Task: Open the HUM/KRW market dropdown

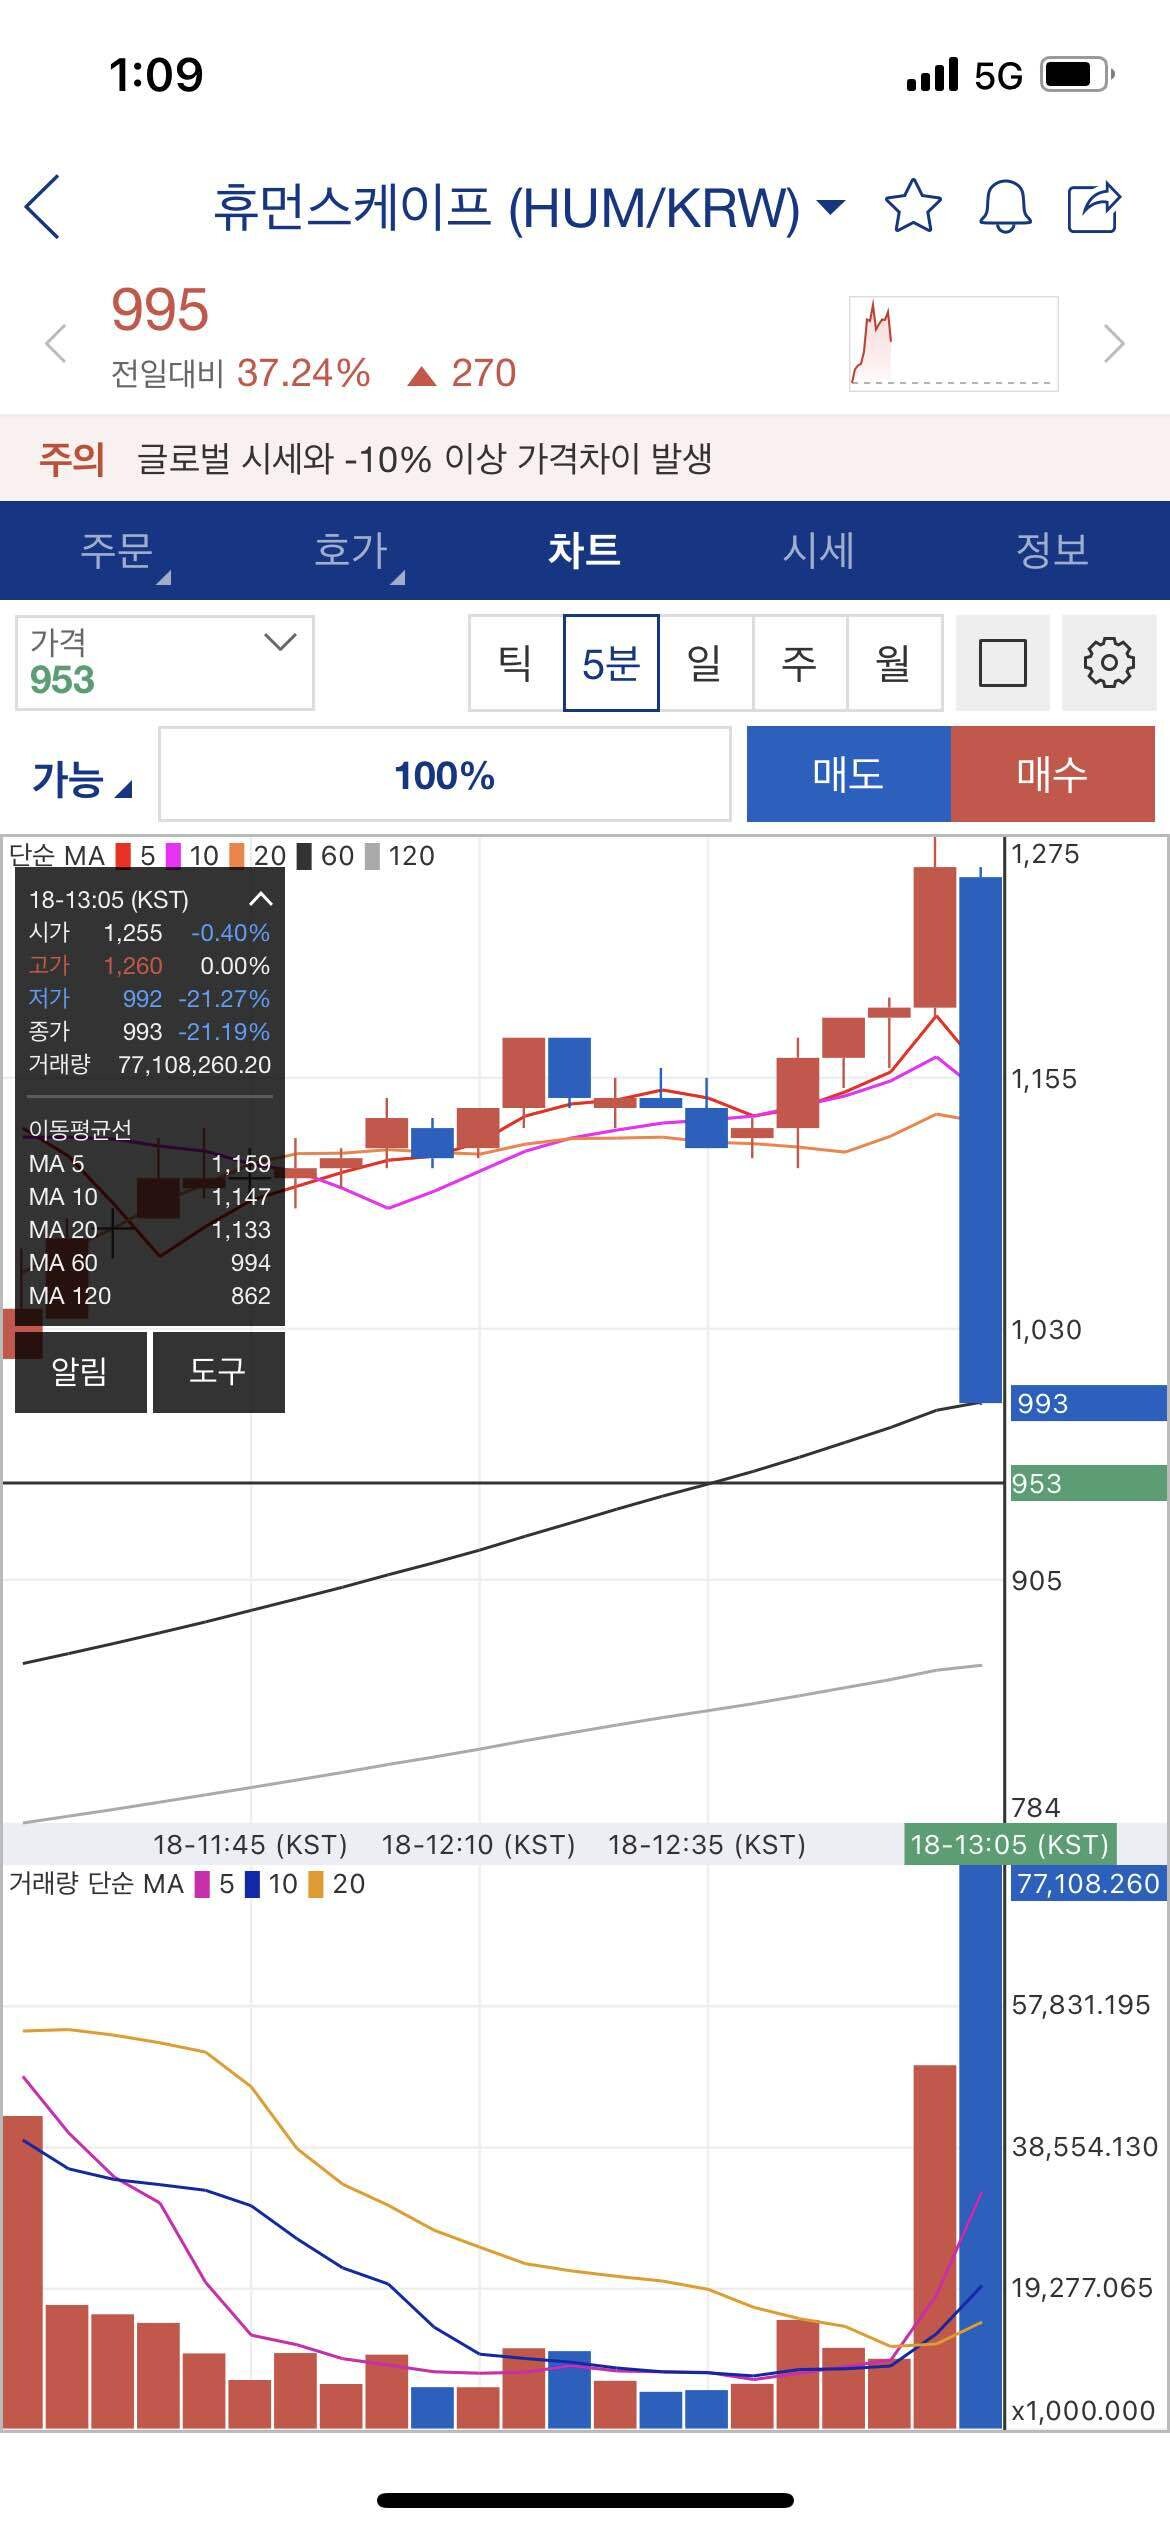Action: pos(830,207)
